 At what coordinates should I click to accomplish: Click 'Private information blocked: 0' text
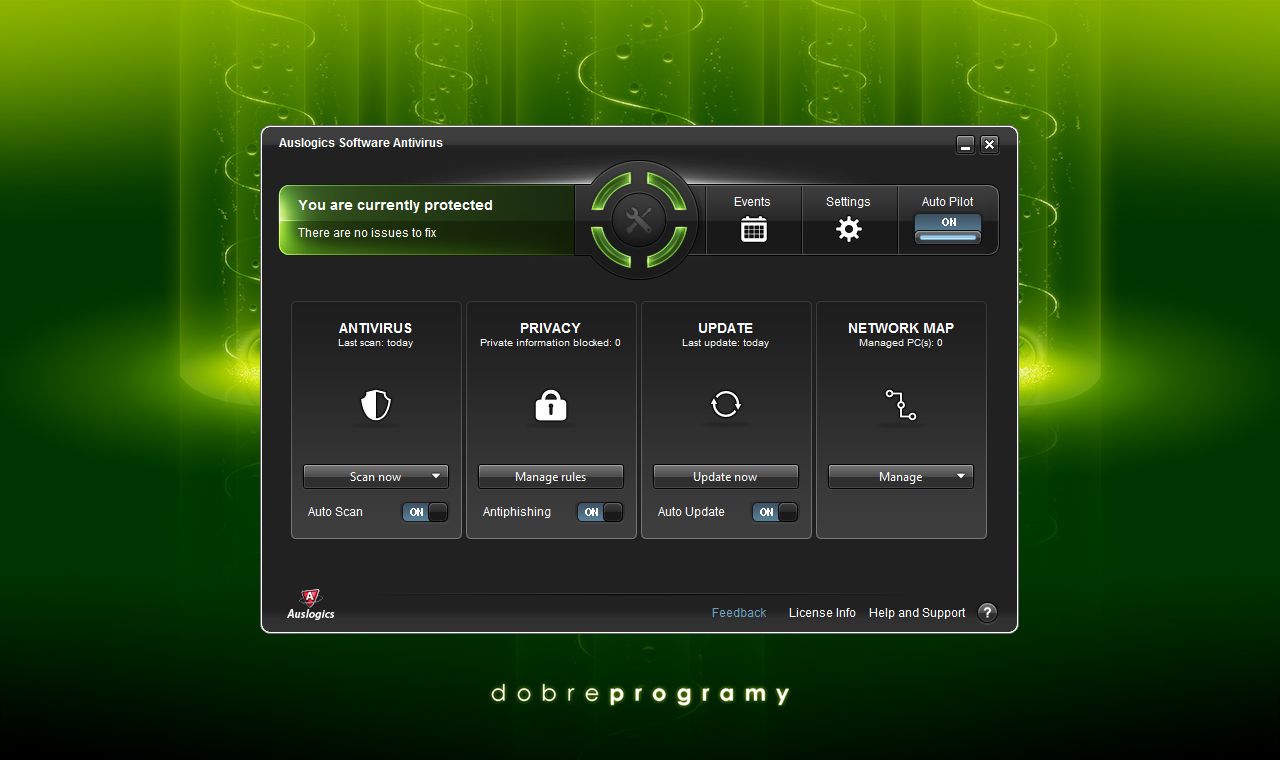(x=550, y=343)
